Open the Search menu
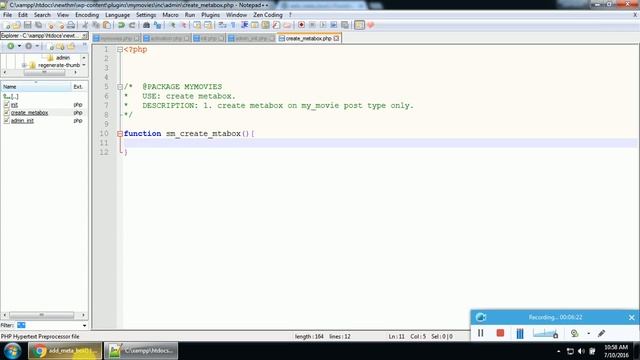Image resolution: width=640 pixels, height=360 pixels. pyautogui.click(x=42, y=15)
